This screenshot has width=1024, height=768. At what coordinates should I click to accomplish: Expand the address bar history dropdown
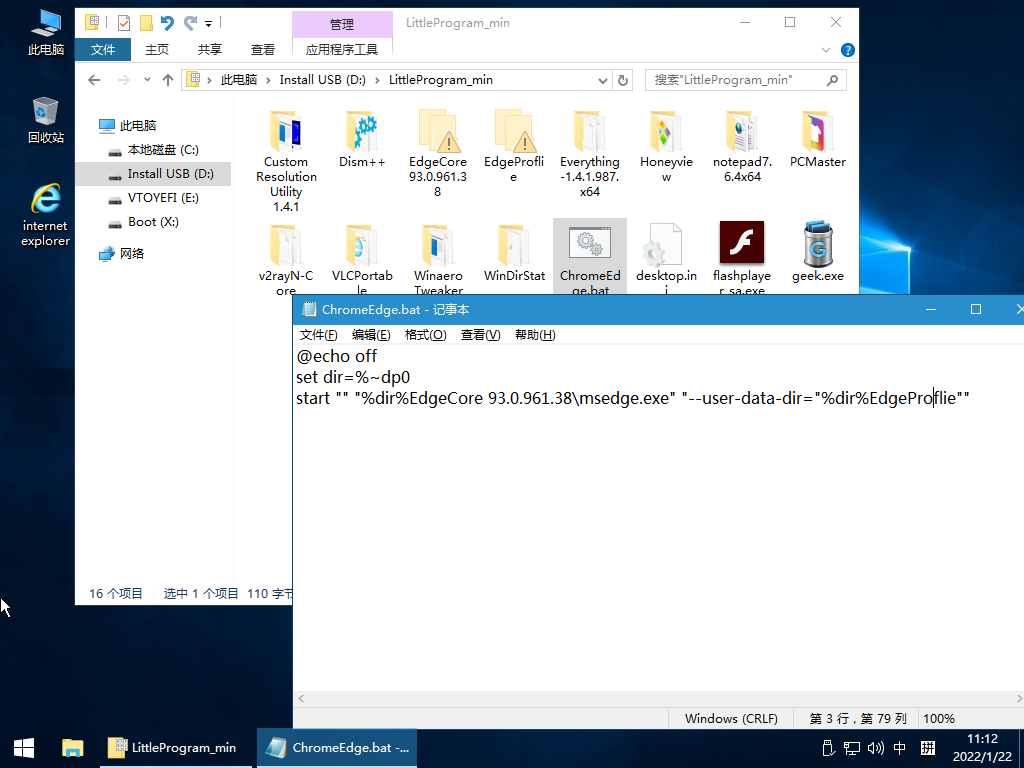click(603, 80)
